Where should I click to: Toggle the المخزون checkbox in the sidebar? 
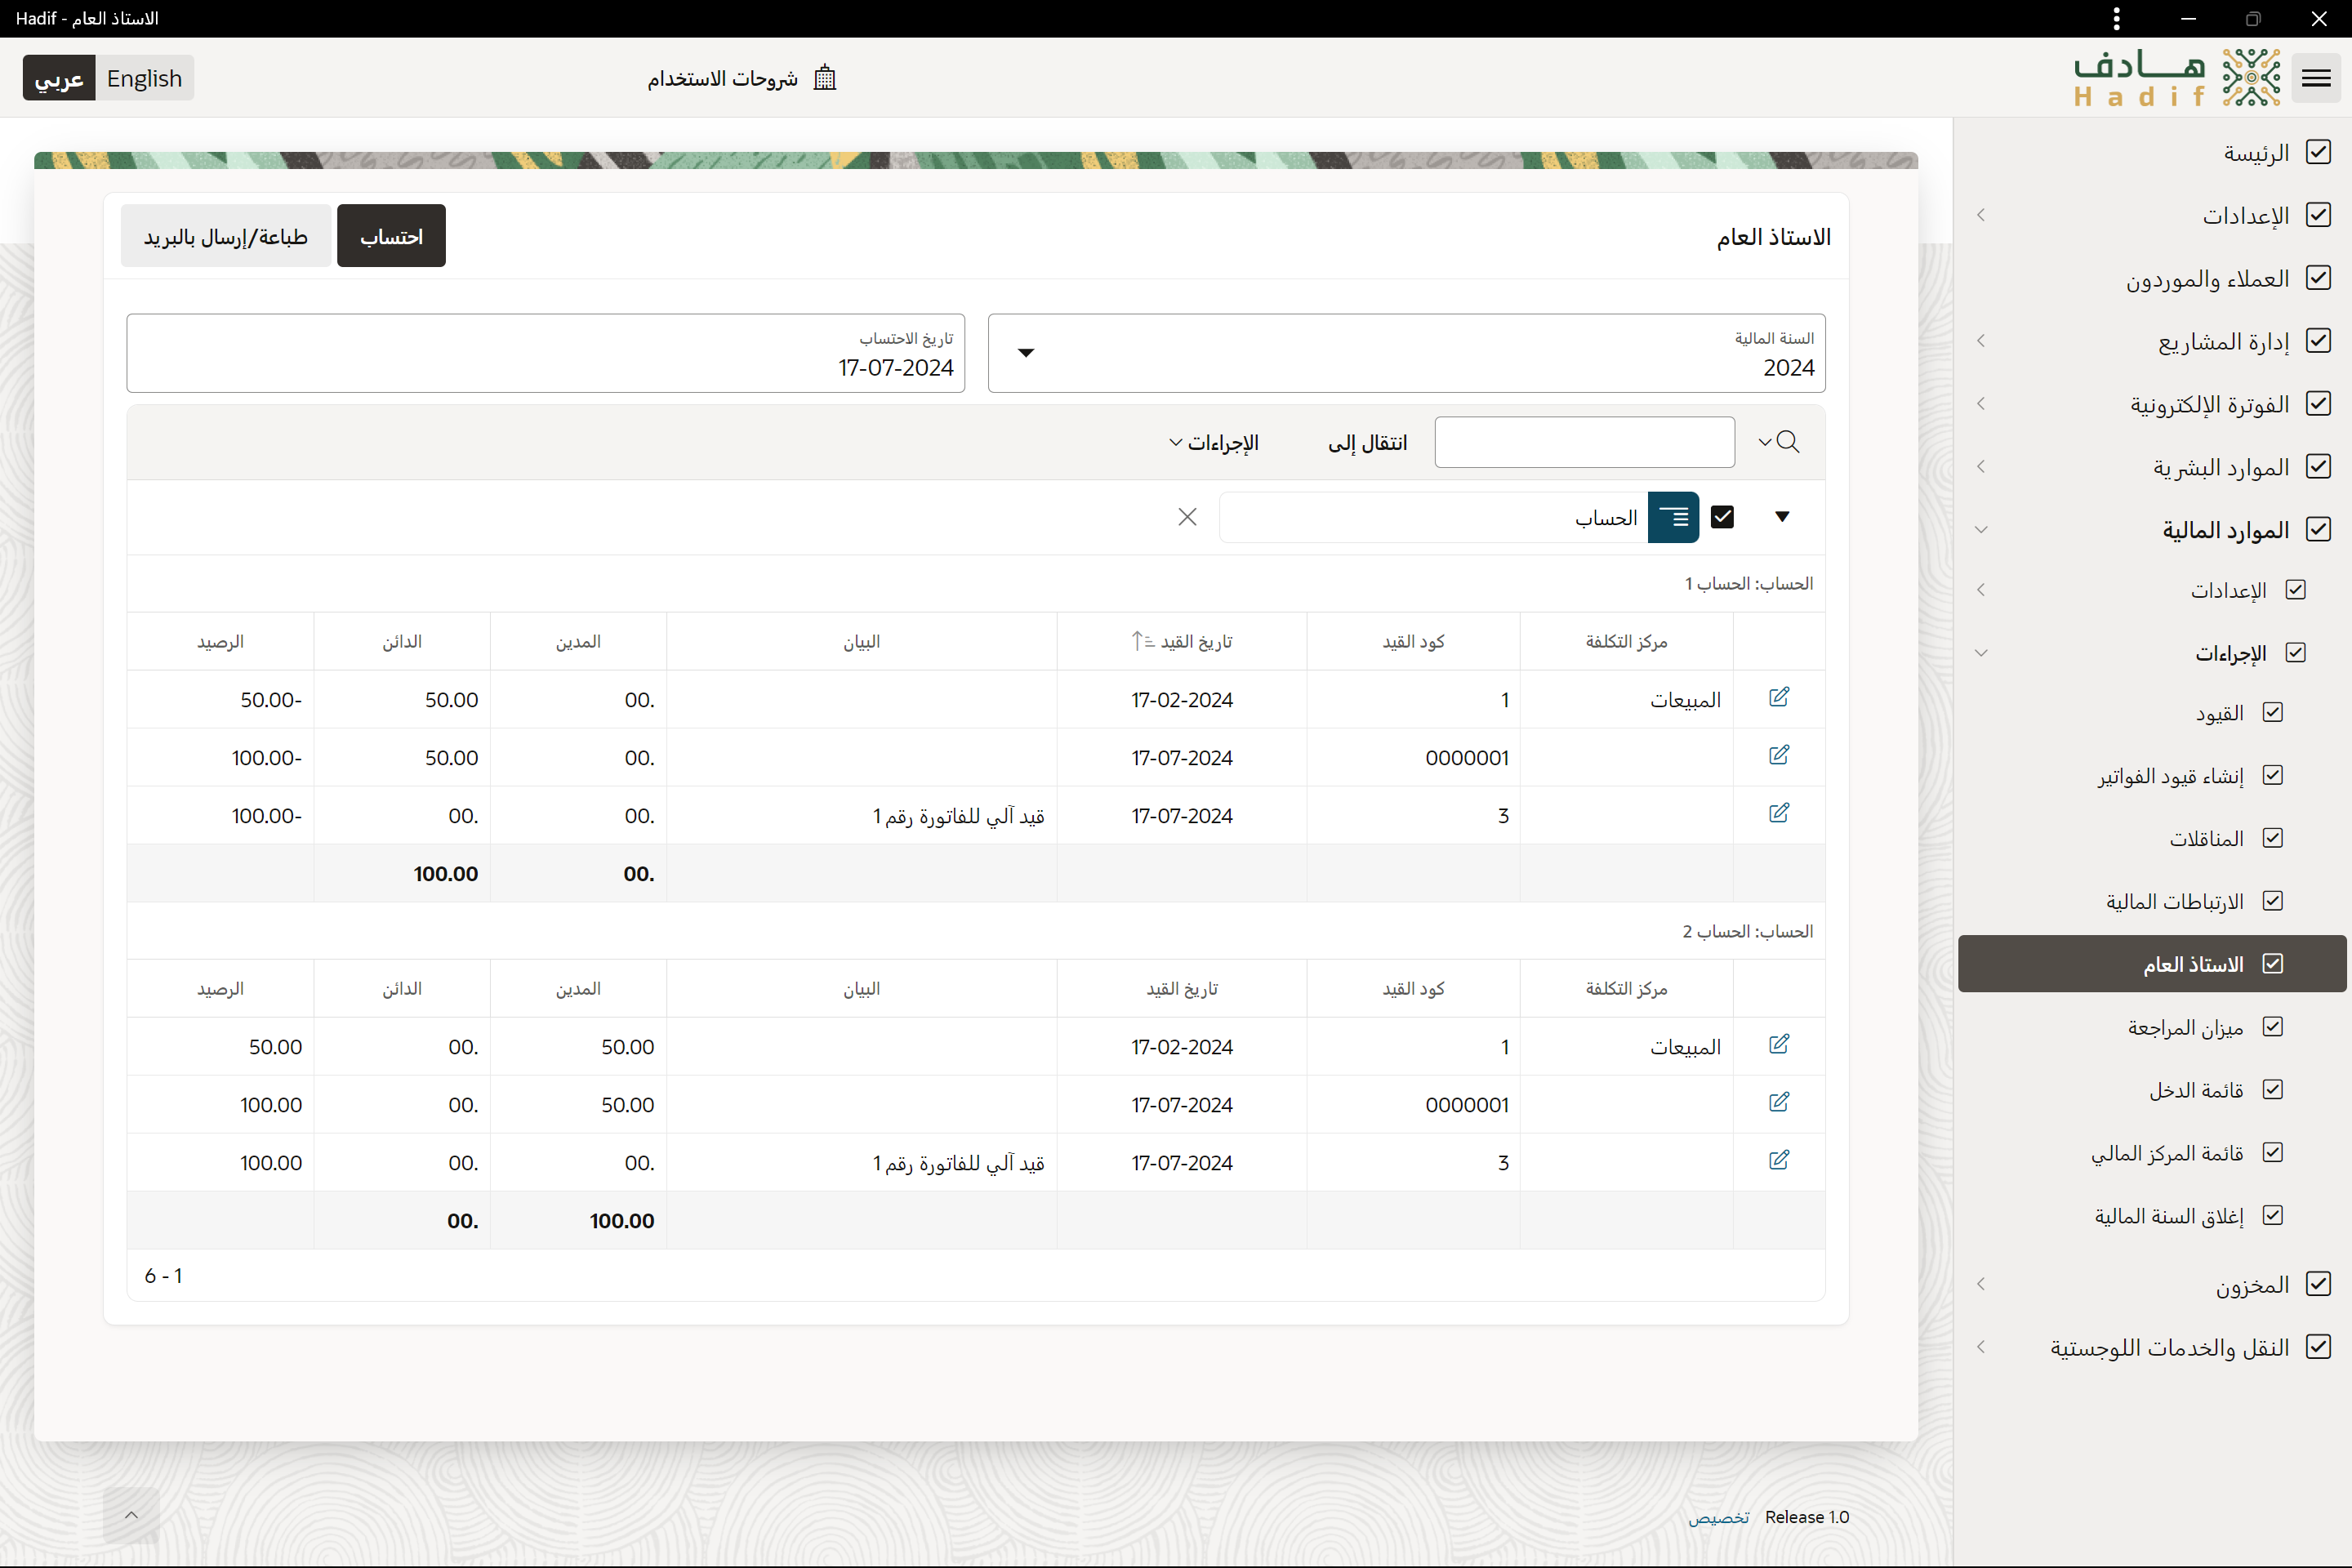point(2318,1284)
